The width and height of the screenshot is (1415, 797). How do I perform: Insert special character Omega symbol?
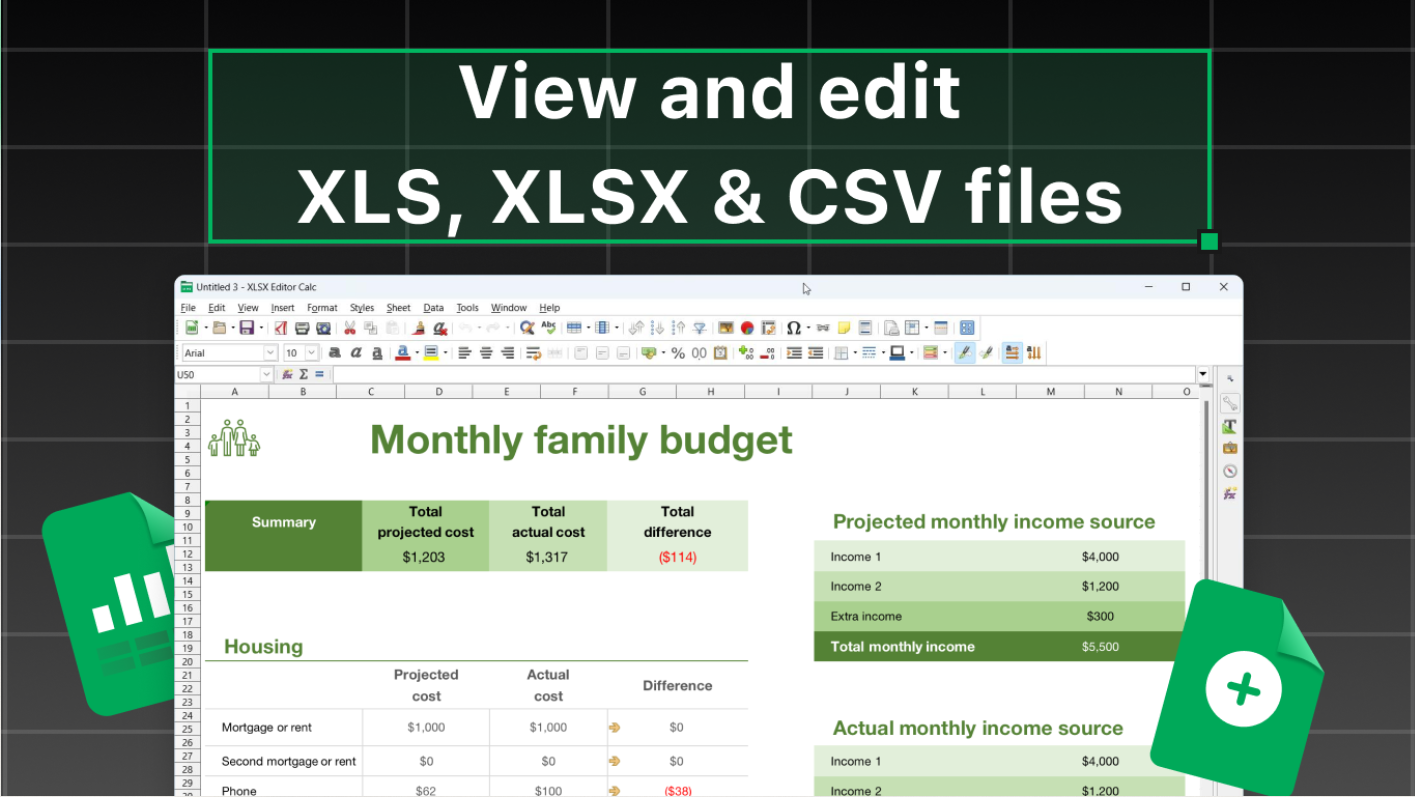tap(793, 328)
